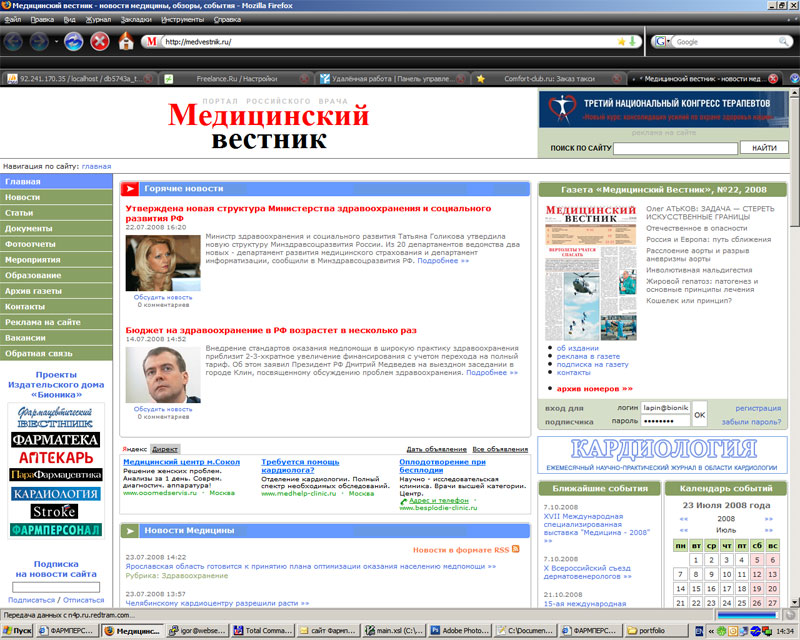
Task: Open the КАРДИОЛОГИЯ journal banner
Action: tap(663, 452)
